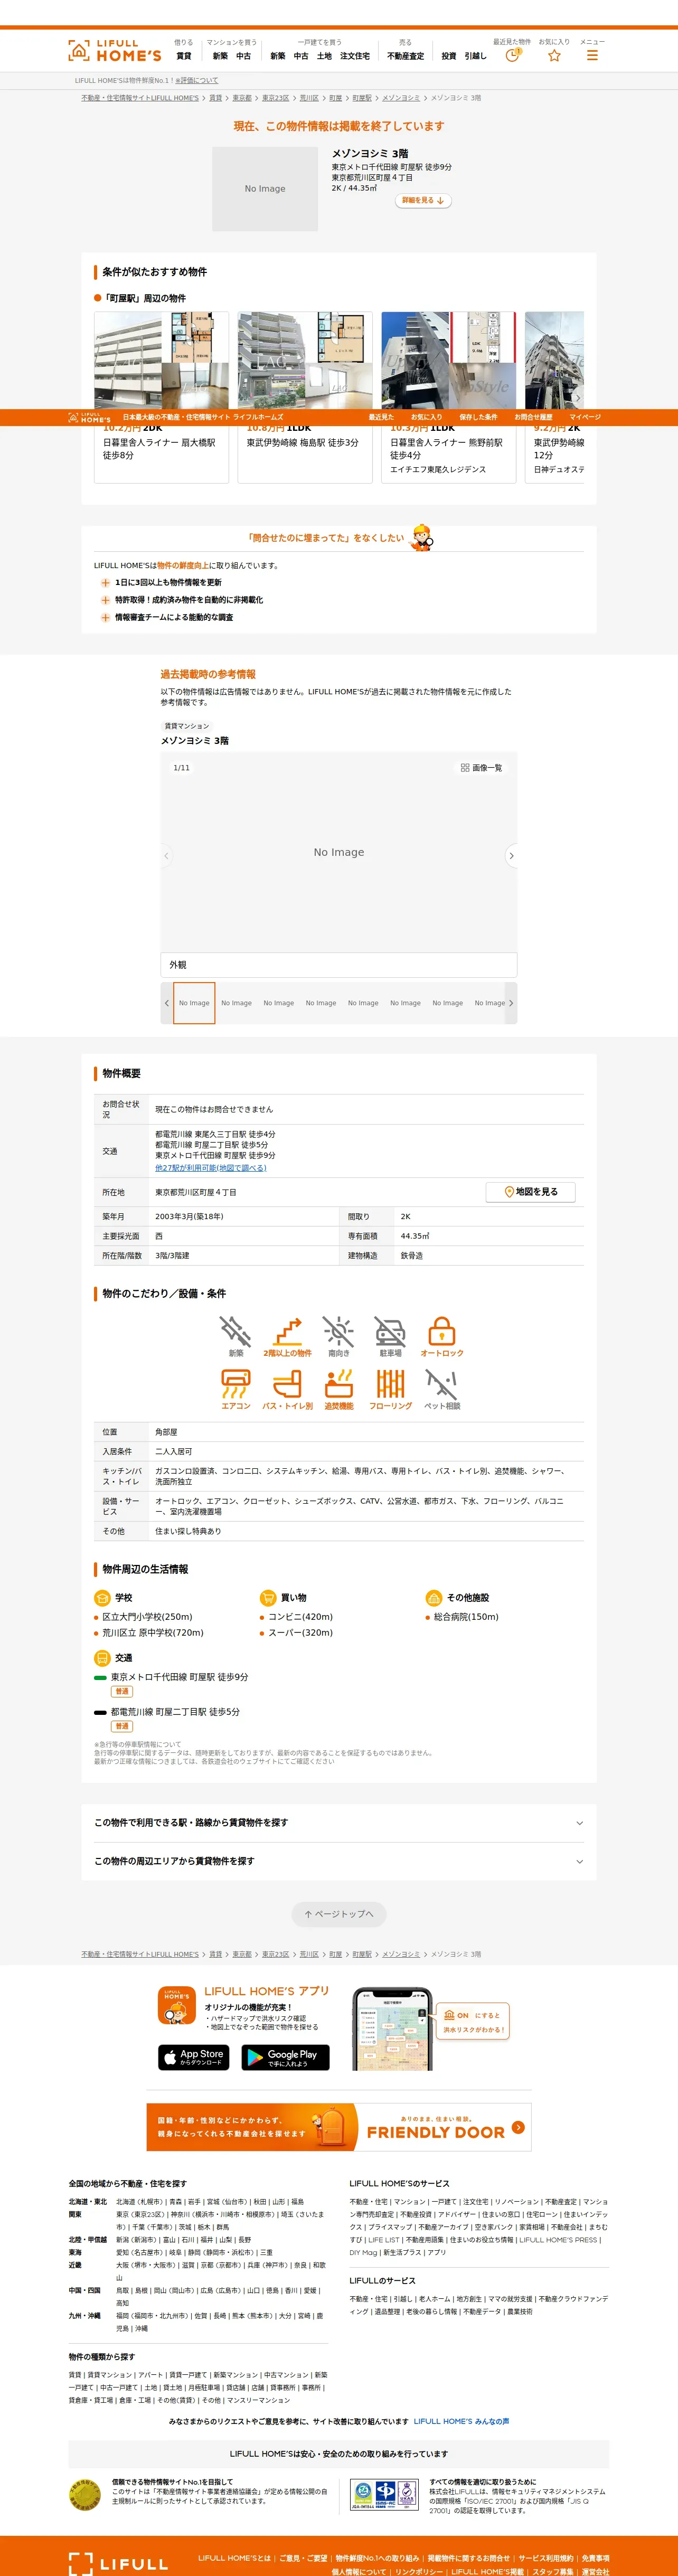Screen dimensions: 678x2576
Task: Open the recently viewed properties clock icon
Action: point(512,56)
